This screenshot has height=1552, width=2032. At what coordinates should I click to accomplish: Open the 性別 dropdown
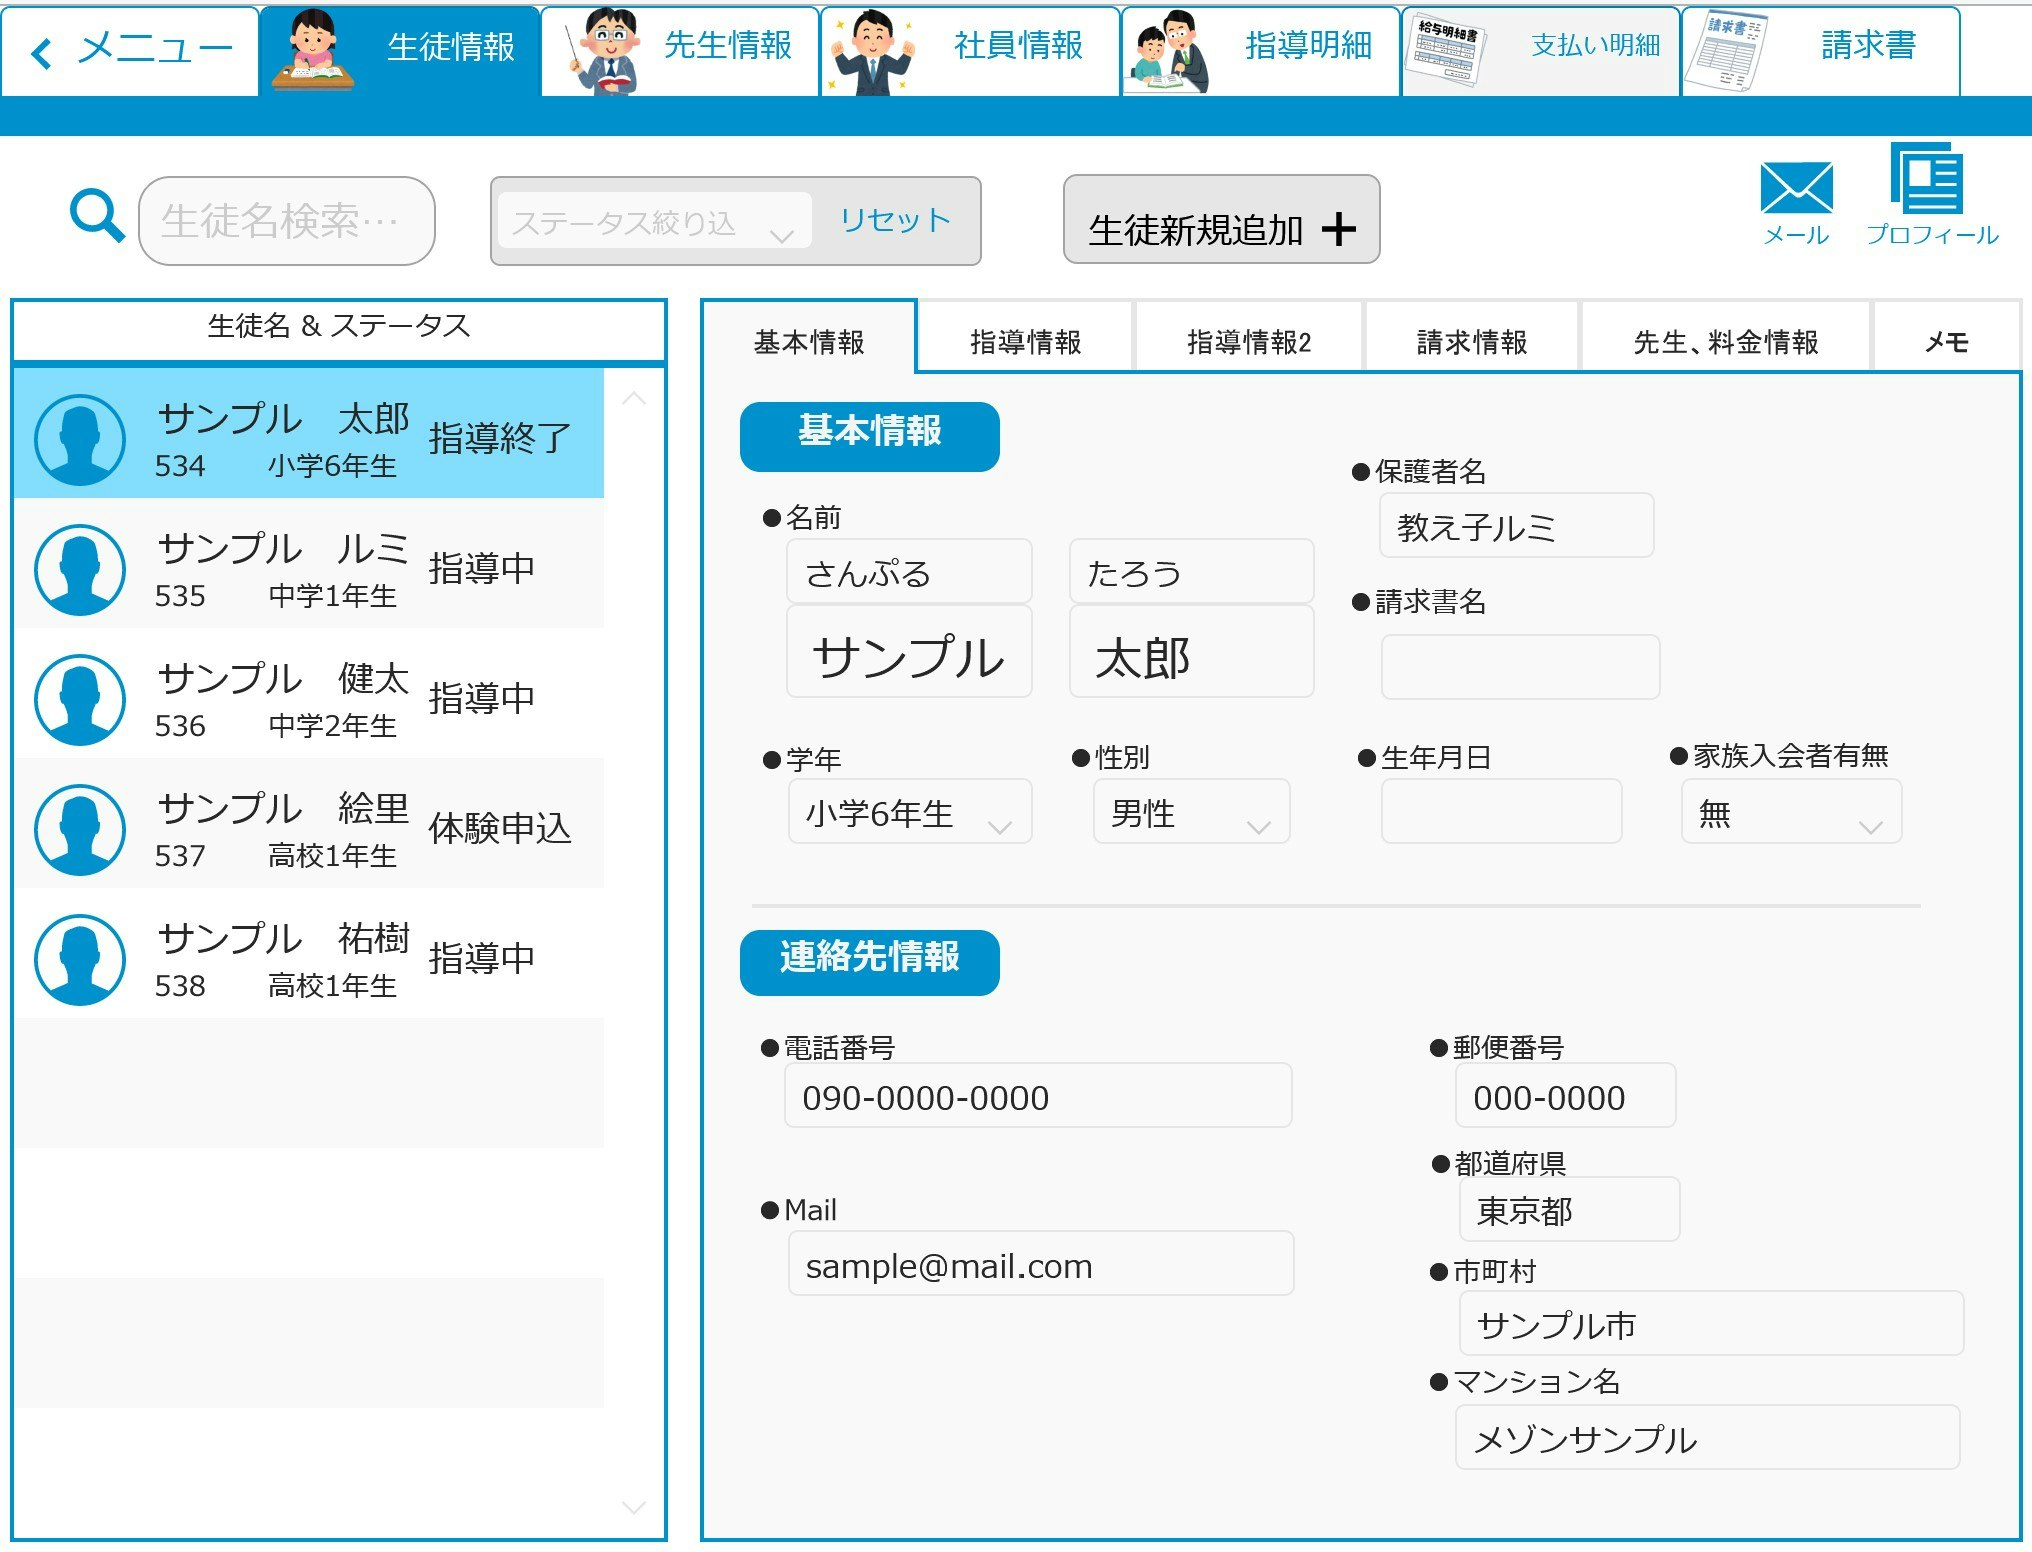point(1190,813)
